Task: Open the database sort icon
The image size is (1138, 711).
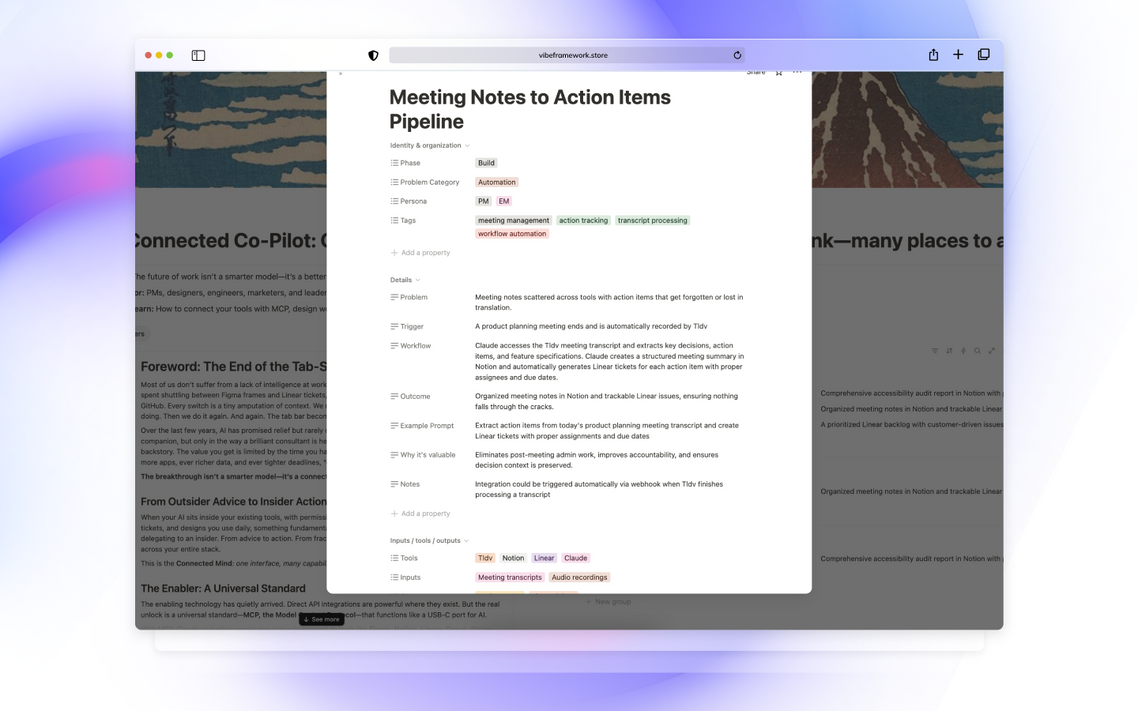Action: (x=949, y=350)
